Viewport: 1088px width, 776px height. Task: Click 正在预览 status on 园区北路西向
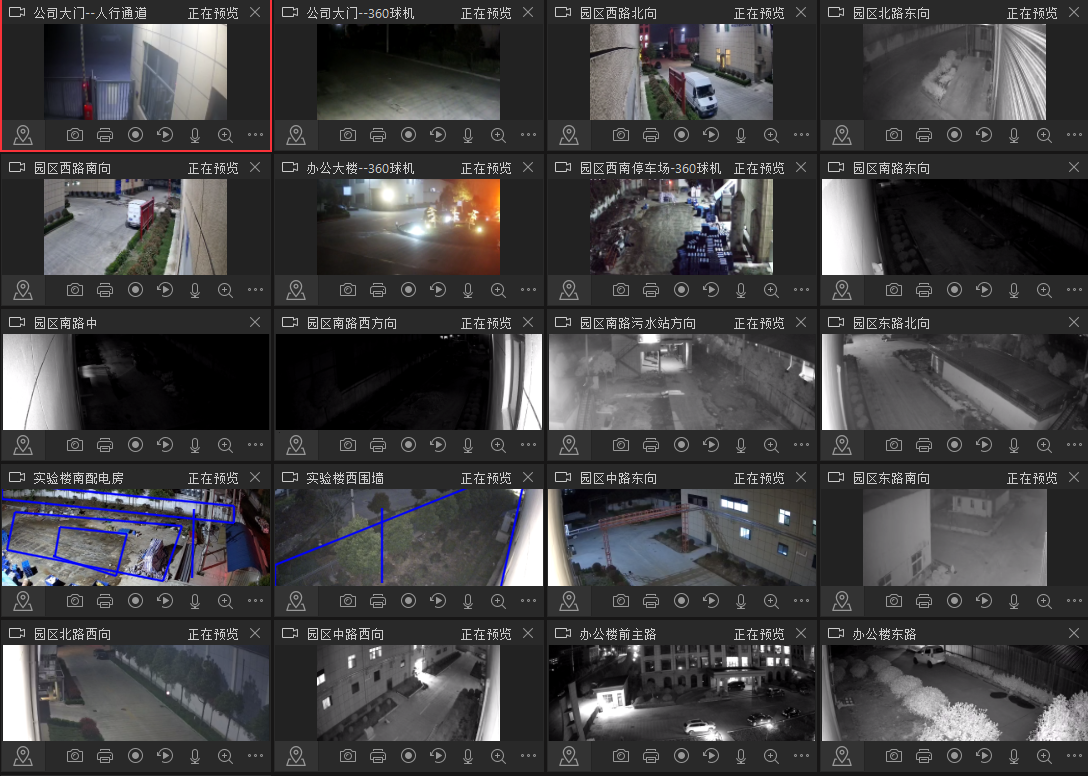(x=213, y=634)
